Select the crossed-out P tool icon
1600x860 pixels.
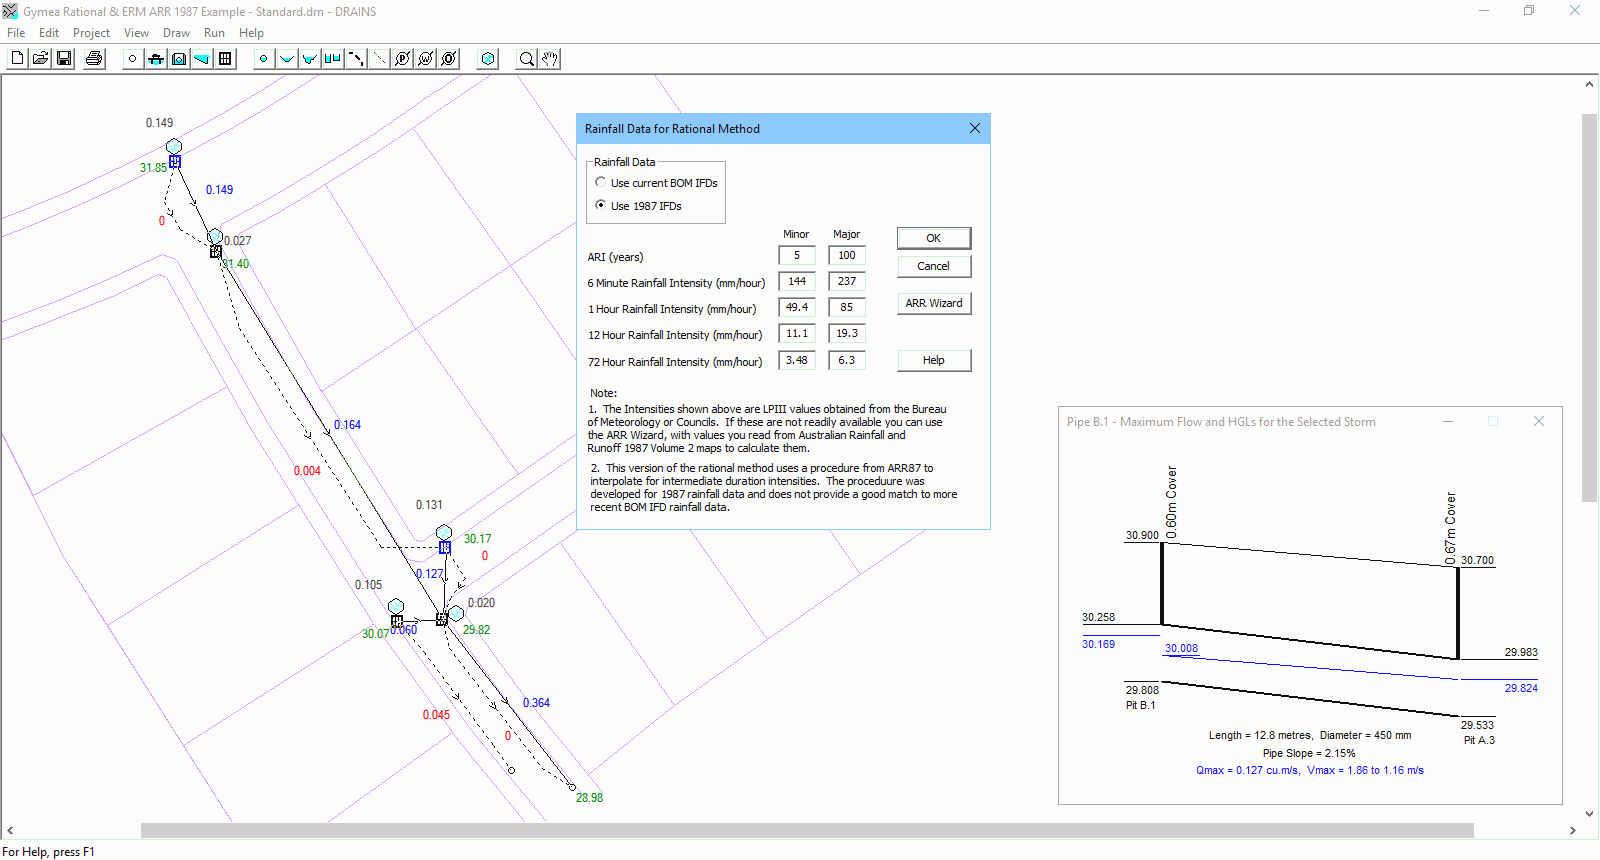pos(402,59)
